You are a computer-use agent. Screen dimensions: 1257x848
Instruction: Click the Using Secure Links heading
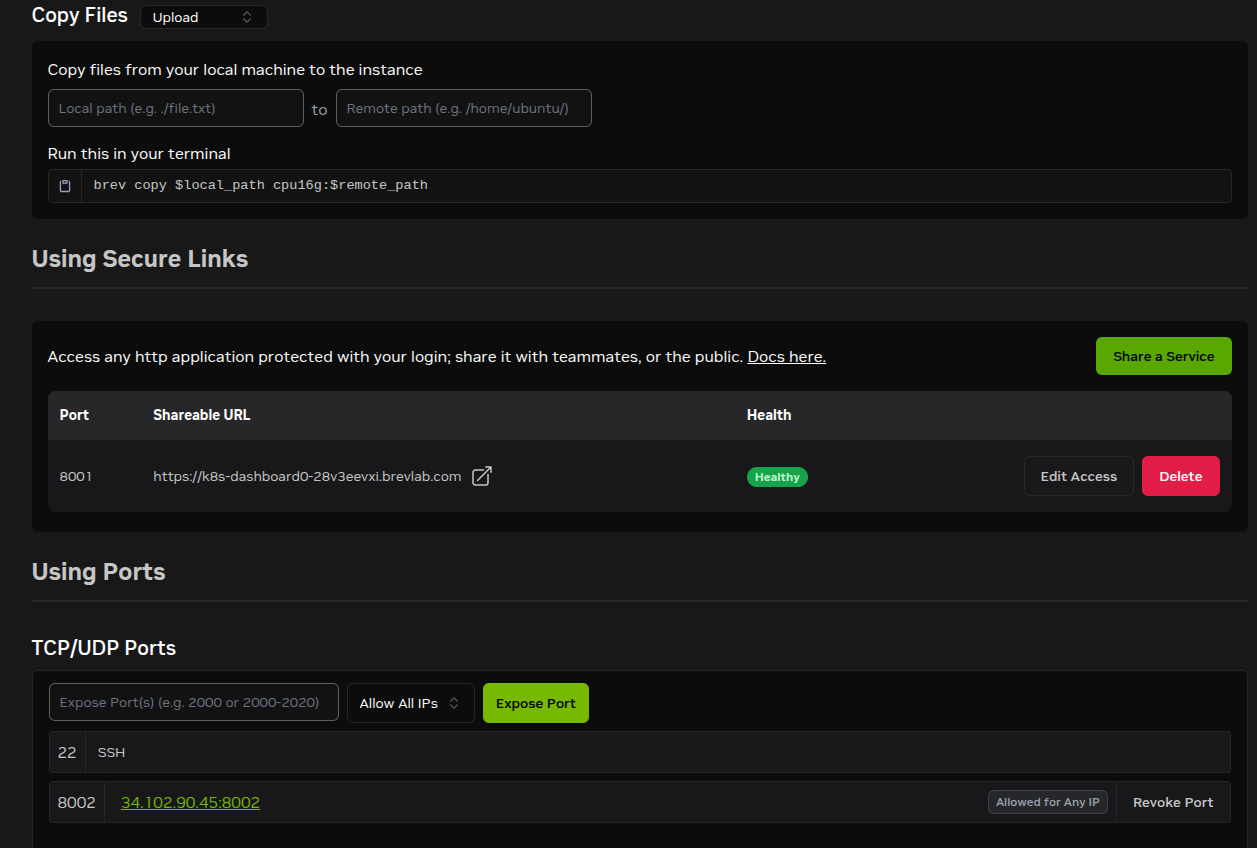[140, 259]
